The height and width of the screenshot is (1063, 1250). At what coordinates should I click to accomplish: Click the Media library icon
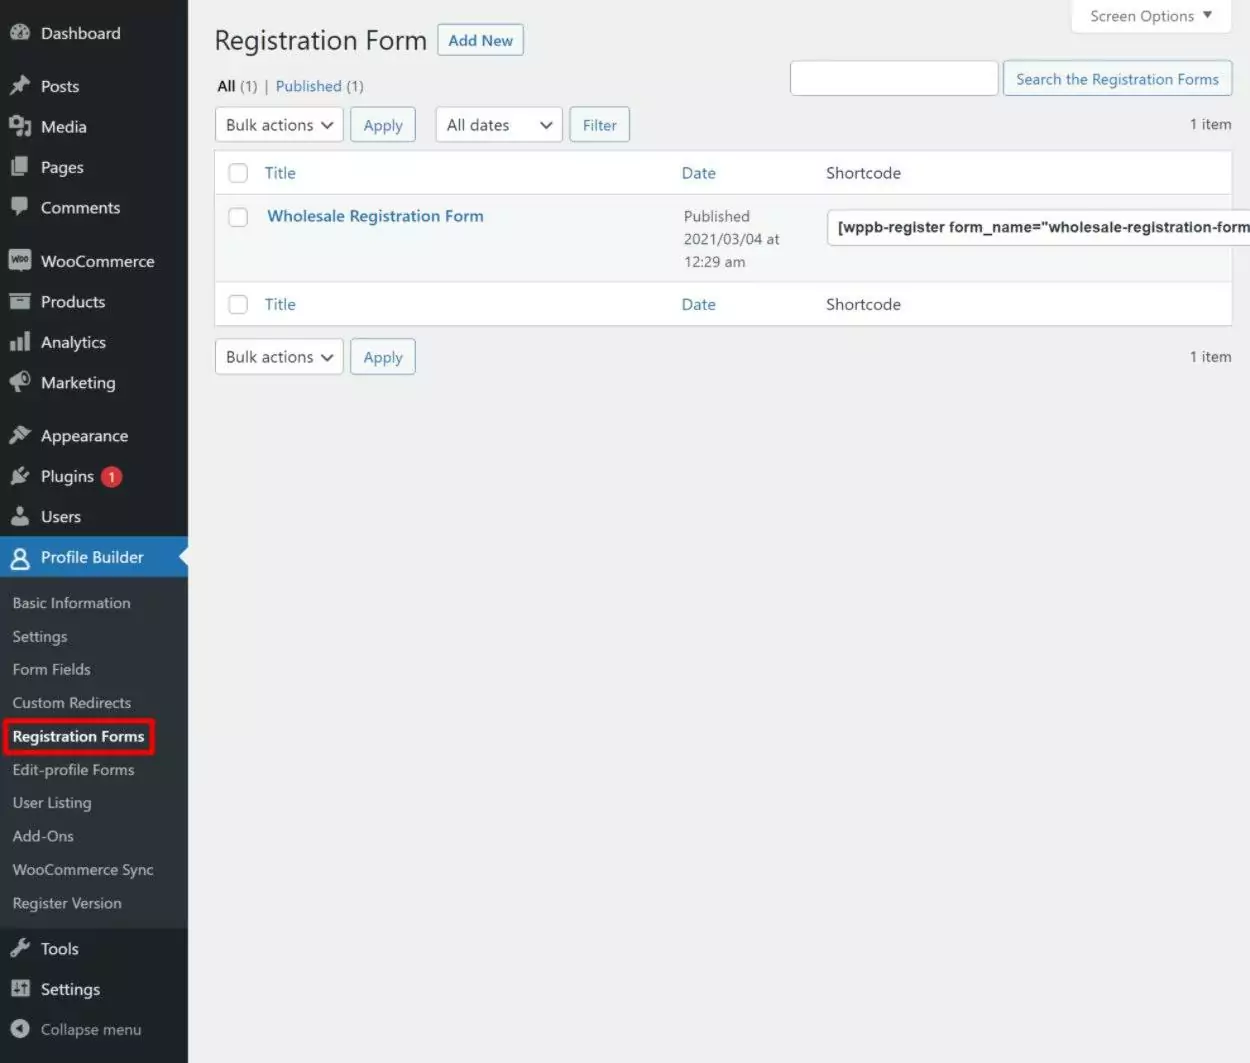[20, 126]
